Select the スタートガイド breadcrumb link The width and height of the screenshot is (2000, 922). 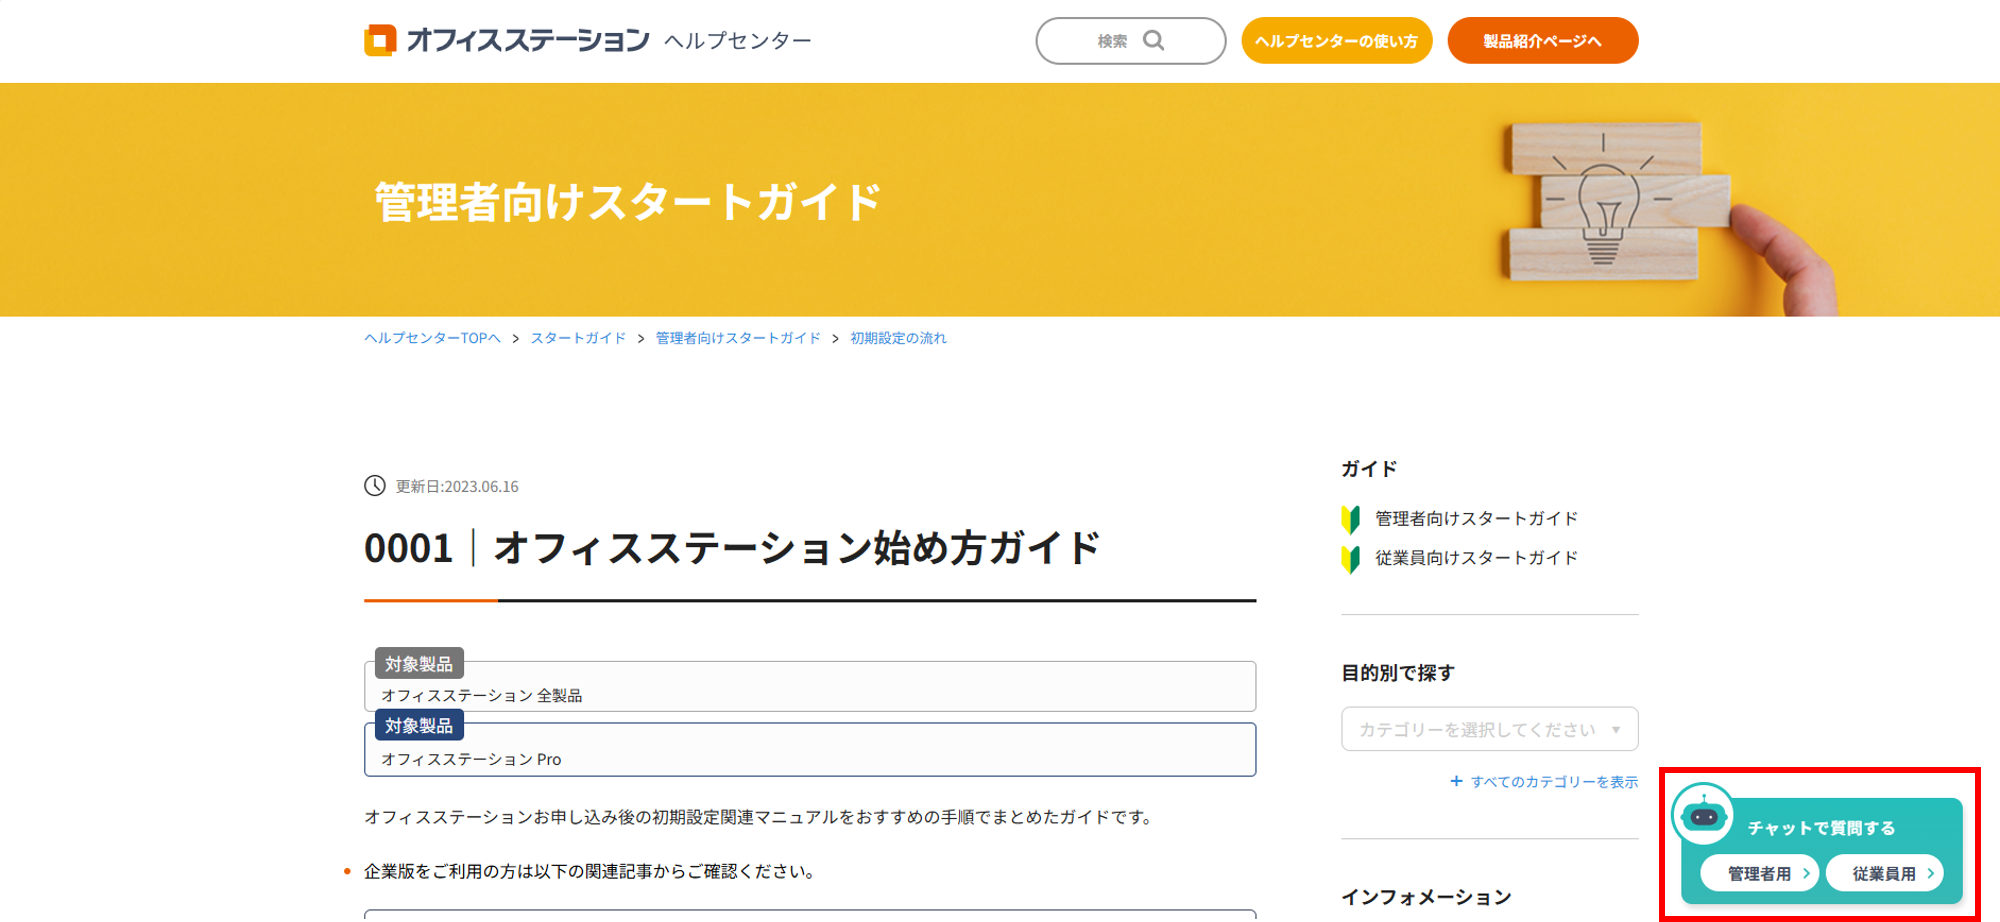[x=578, y=338]
